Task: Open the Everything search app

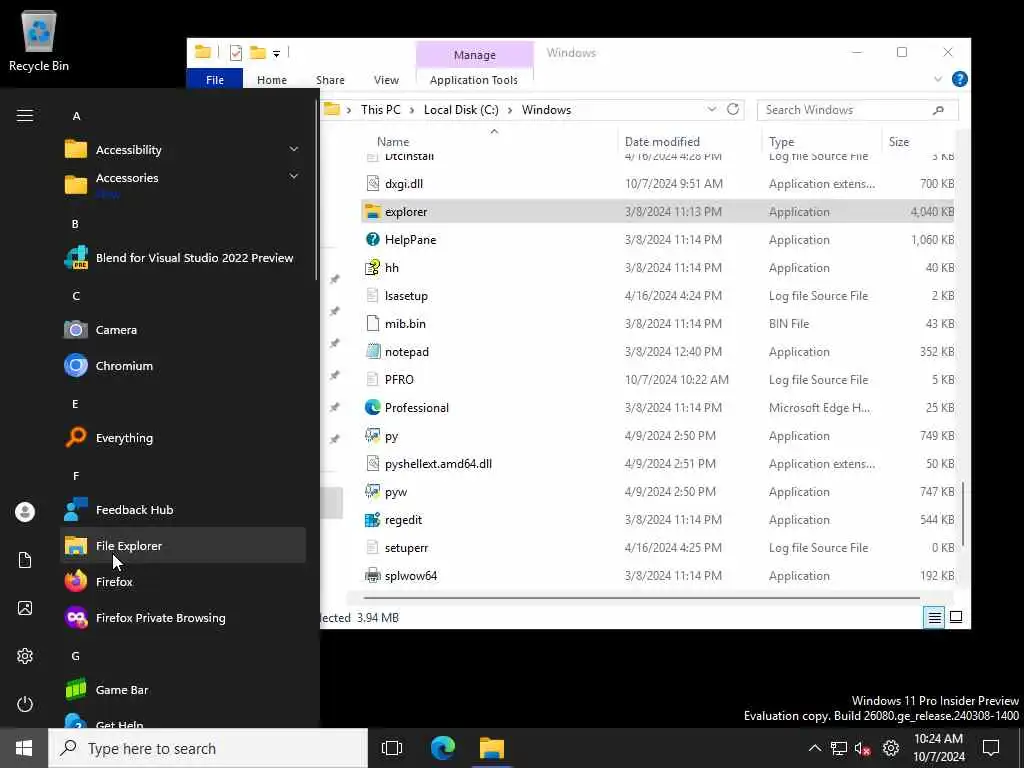Action: pos(183,438)
